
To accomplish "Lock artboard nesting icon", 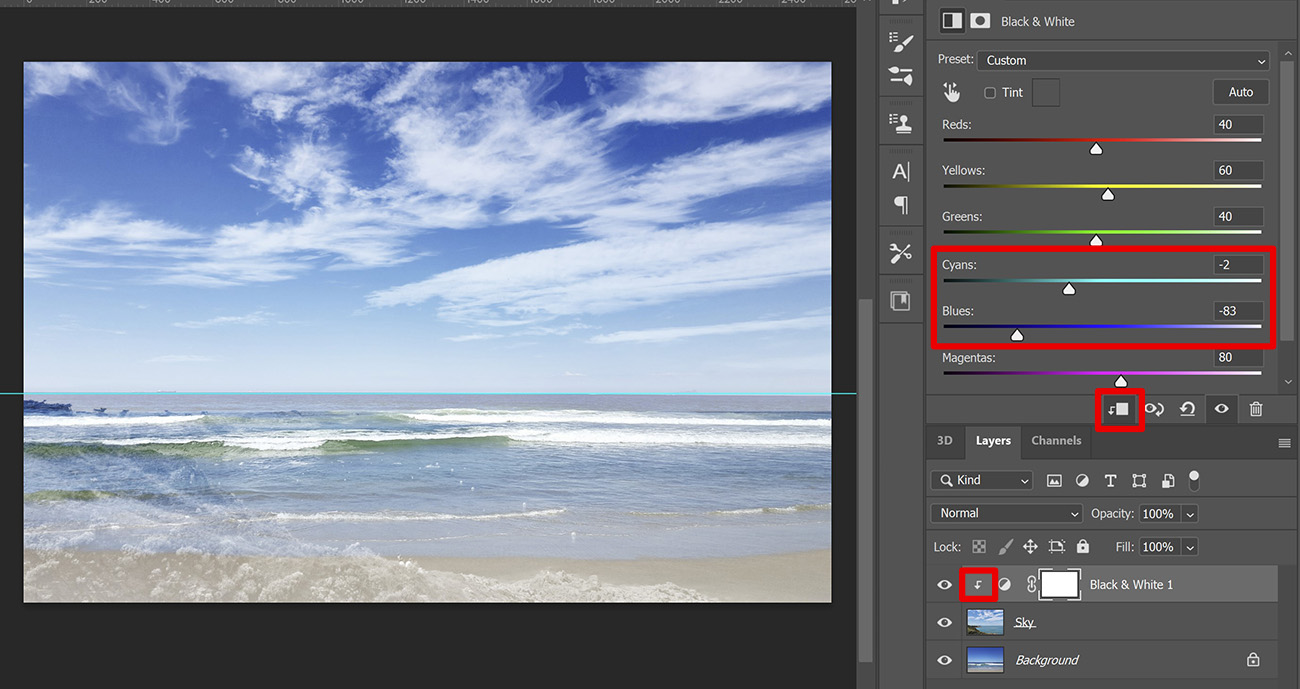I will 1057,547.
